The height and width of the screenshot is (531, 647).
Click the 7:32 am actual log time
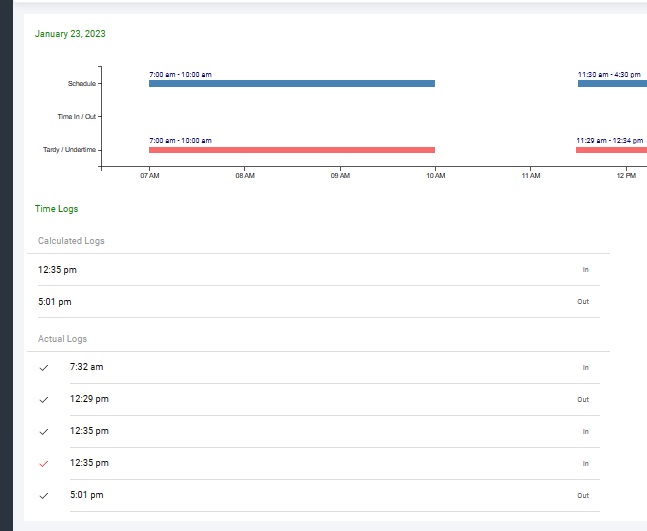click(x=86, y=367)
